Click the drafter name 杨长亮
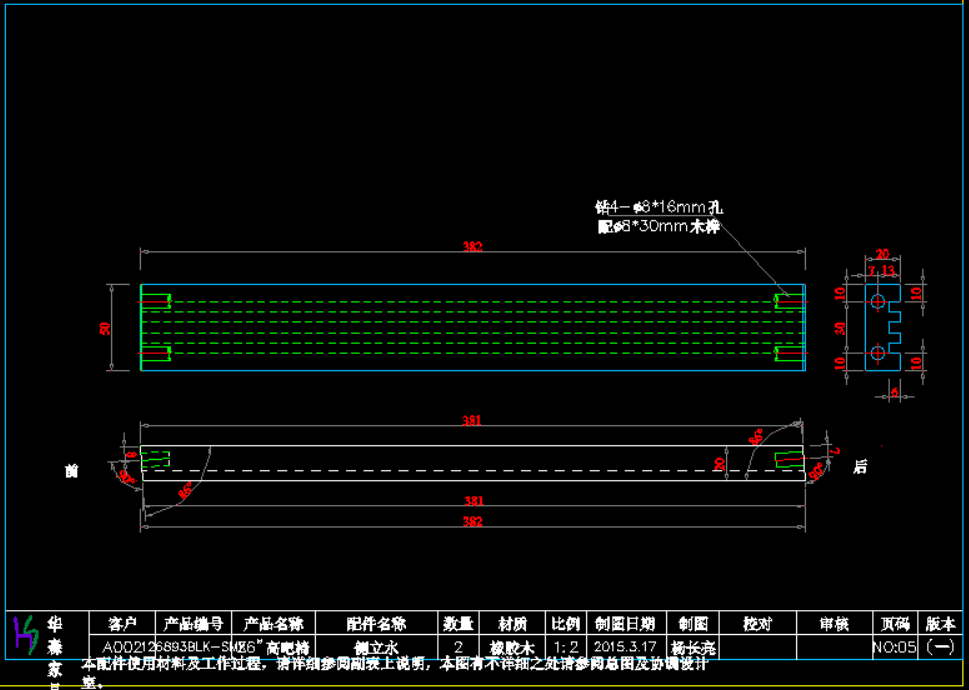The width and height of the screenshot is (969, 690). [x=690, y=648]
